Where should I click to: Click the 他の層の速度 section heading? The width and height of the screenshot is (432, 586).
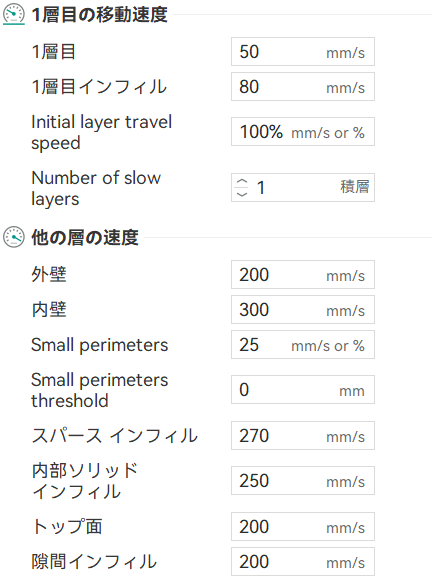click(85, 237)
